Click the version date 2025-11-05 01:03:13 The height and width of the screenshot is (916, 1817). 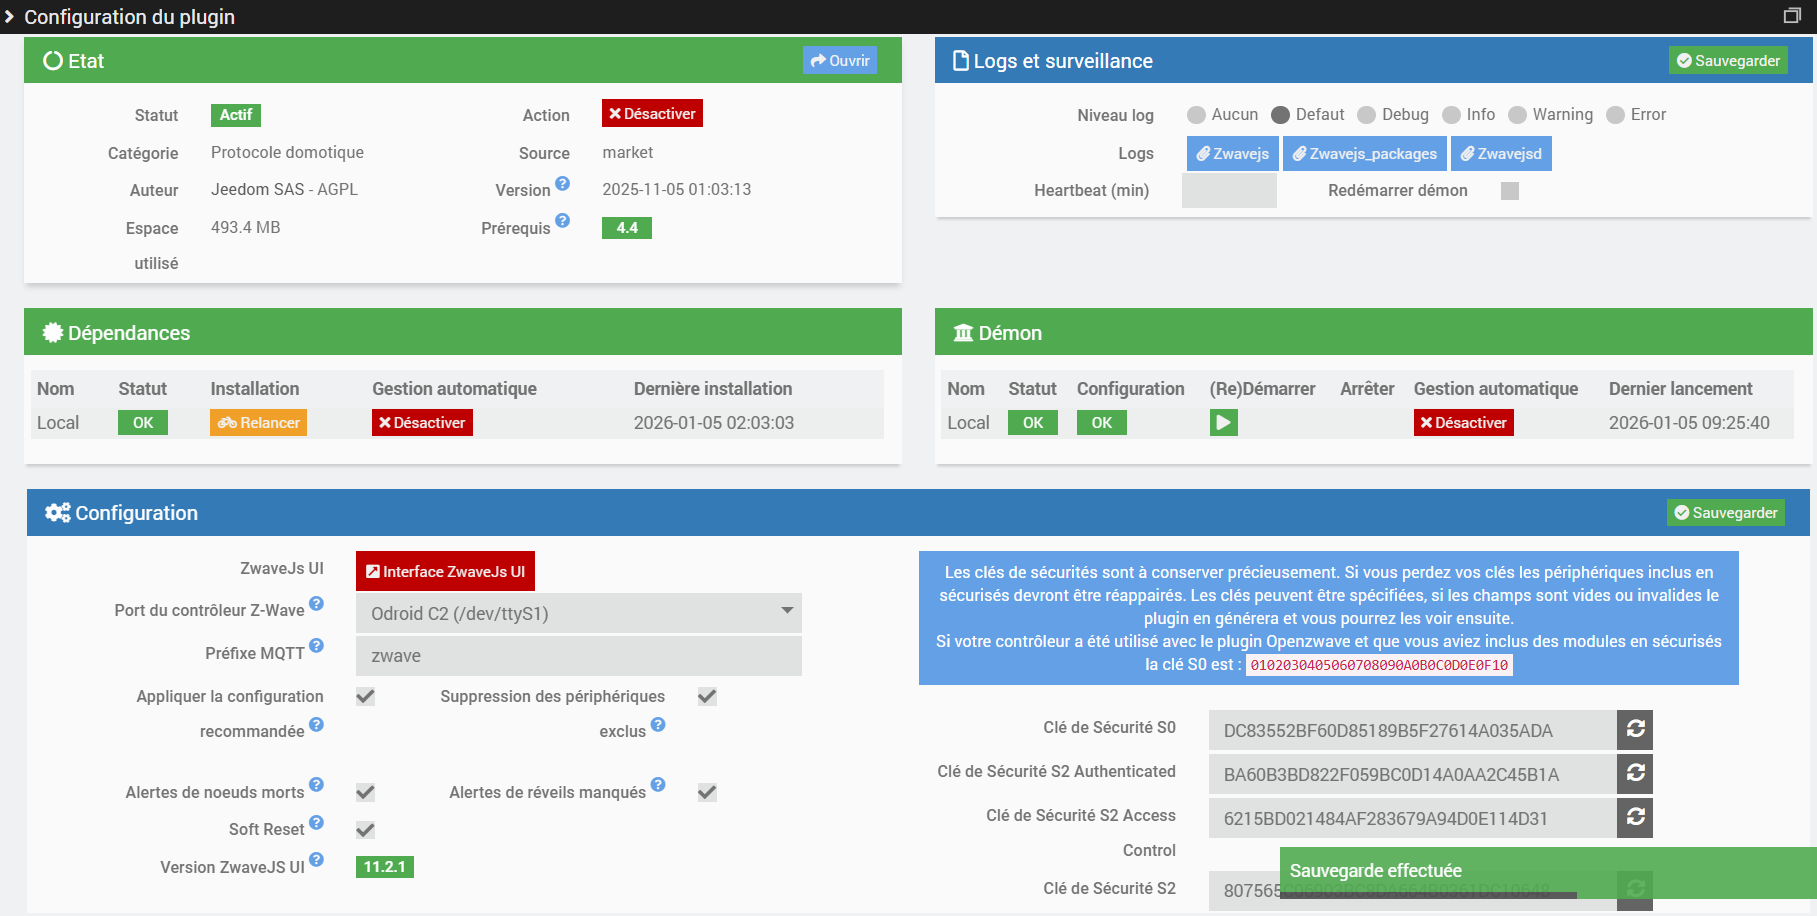coord(677,189)
